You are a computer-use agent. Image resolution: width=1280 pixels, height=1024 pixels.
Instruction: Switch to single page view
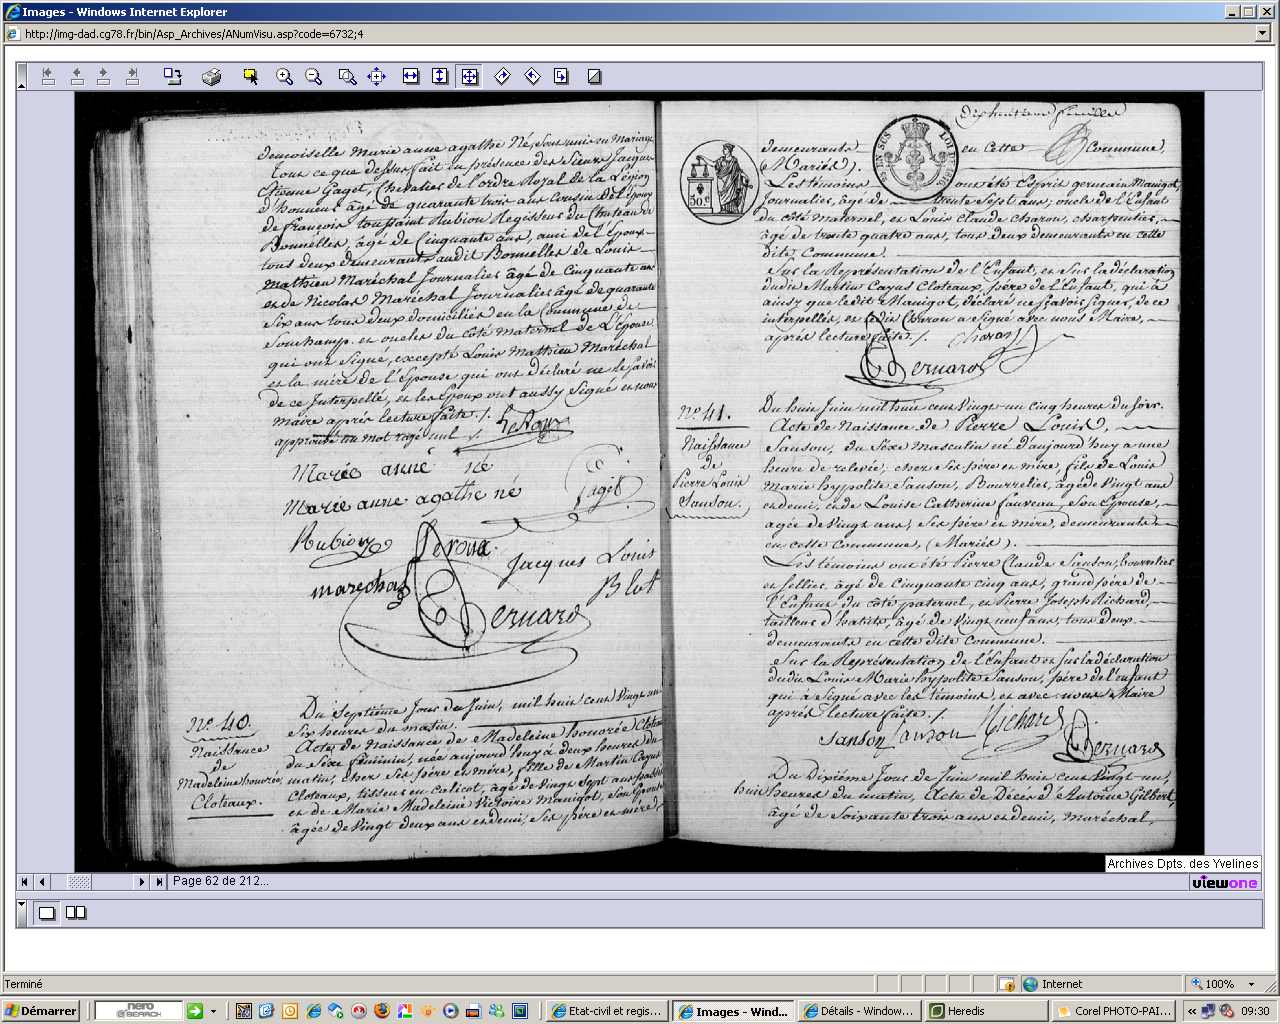47,912
